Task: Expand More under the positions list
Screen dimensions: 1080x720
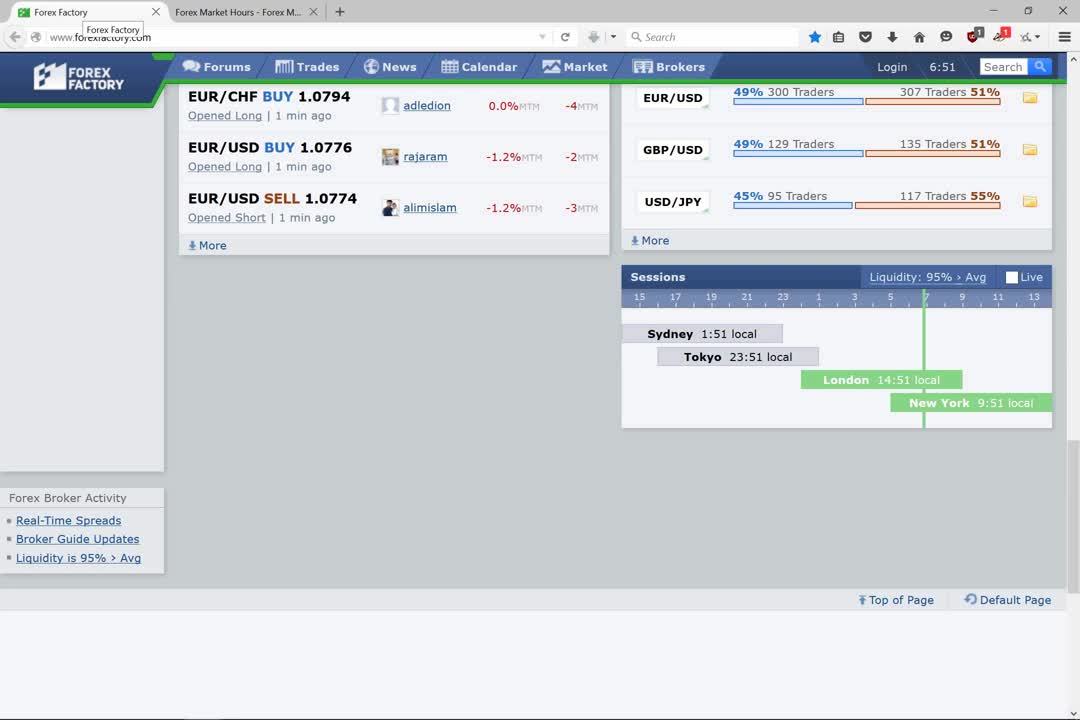Action: click(650, 240)
